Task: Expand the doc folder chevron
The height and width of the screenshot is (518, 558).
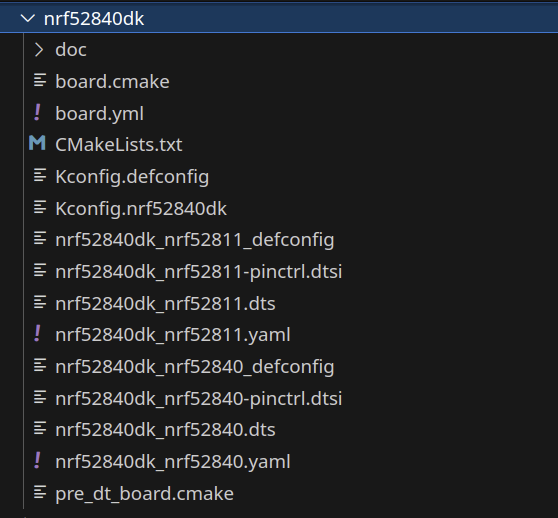Action: (39, 50)
